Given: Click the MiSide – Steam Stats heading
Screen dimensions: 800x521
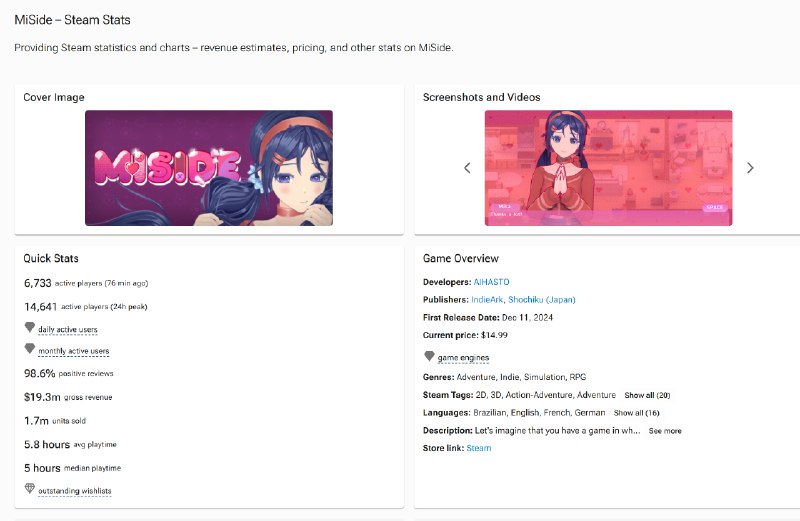Looking at the screenshot, I should click(x=72, y=20).
